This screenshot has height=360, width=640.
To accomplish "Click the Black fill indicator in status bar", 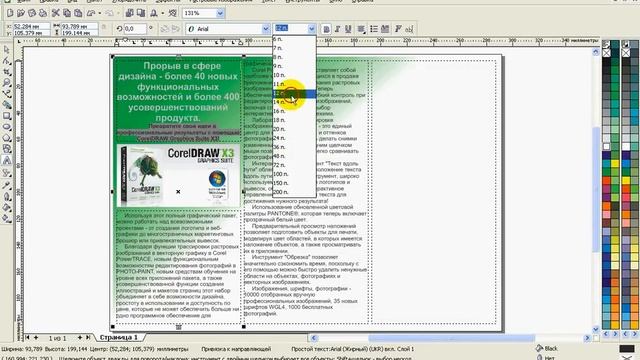I will click(x=627, y=349).
